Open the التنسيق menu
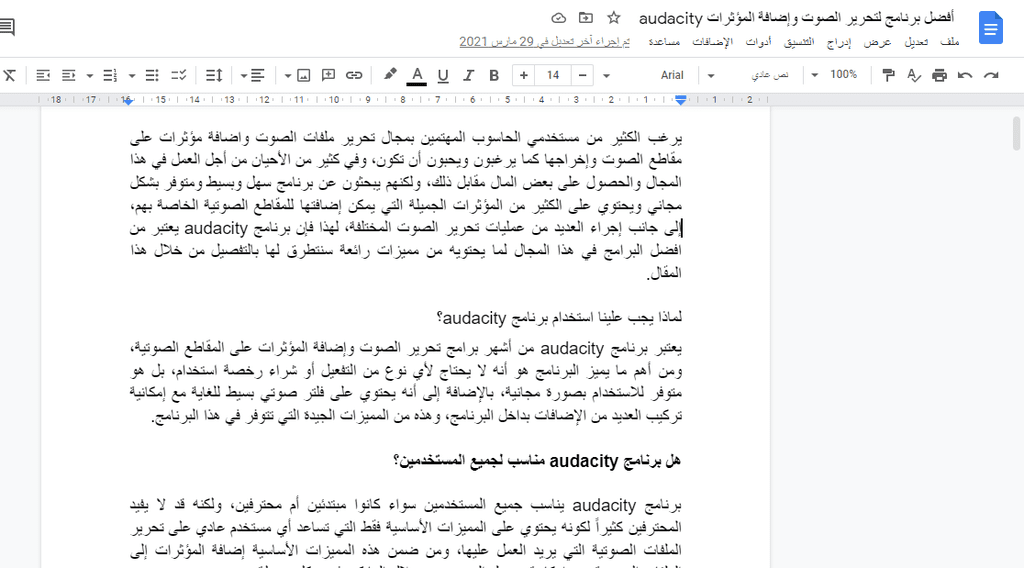Viewport: 1024px width, 568px height. click(x=799, y=42)
